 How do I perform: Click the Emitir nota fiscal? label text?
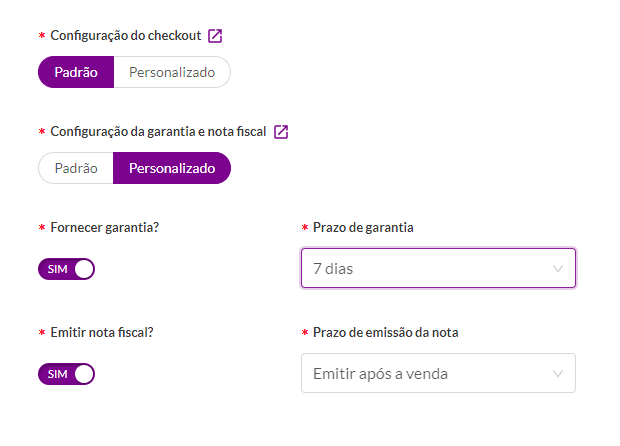tap(102, 333)
